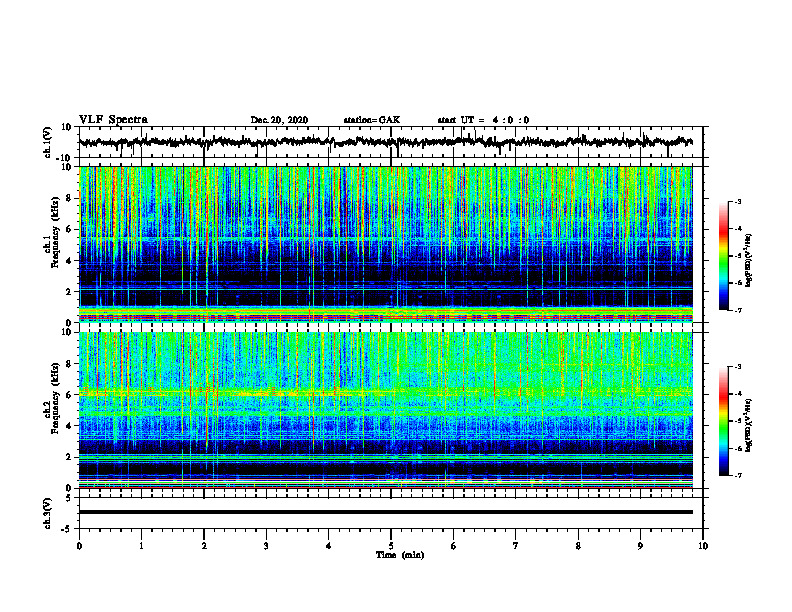Click time axis tick label 3

tap(266, 546)
